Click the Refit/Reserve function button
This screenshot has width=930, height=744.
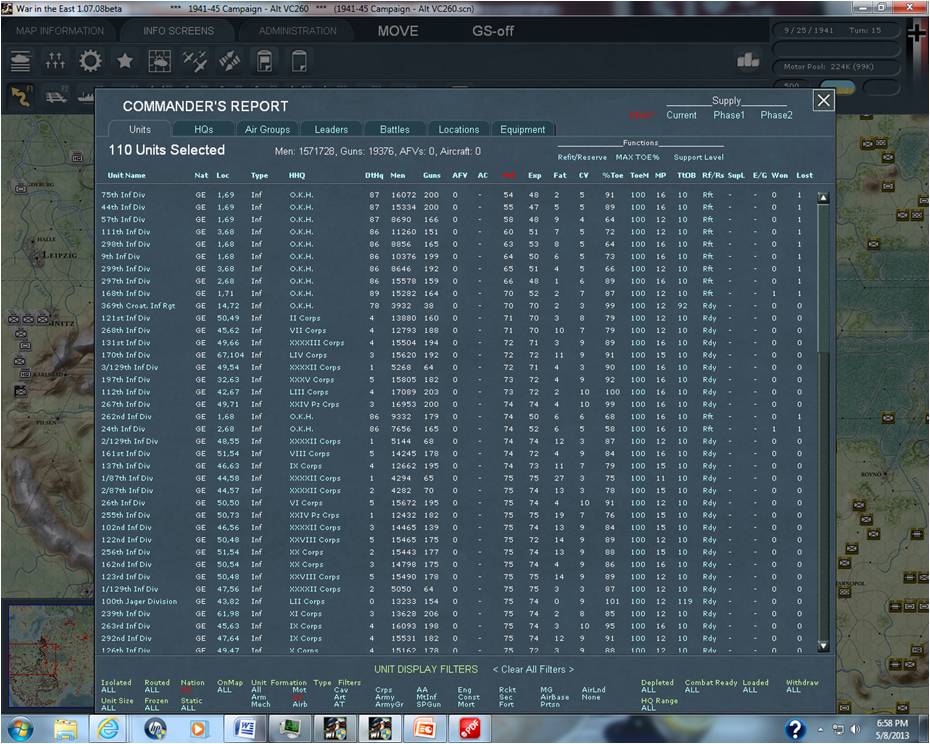coord(582,157)
